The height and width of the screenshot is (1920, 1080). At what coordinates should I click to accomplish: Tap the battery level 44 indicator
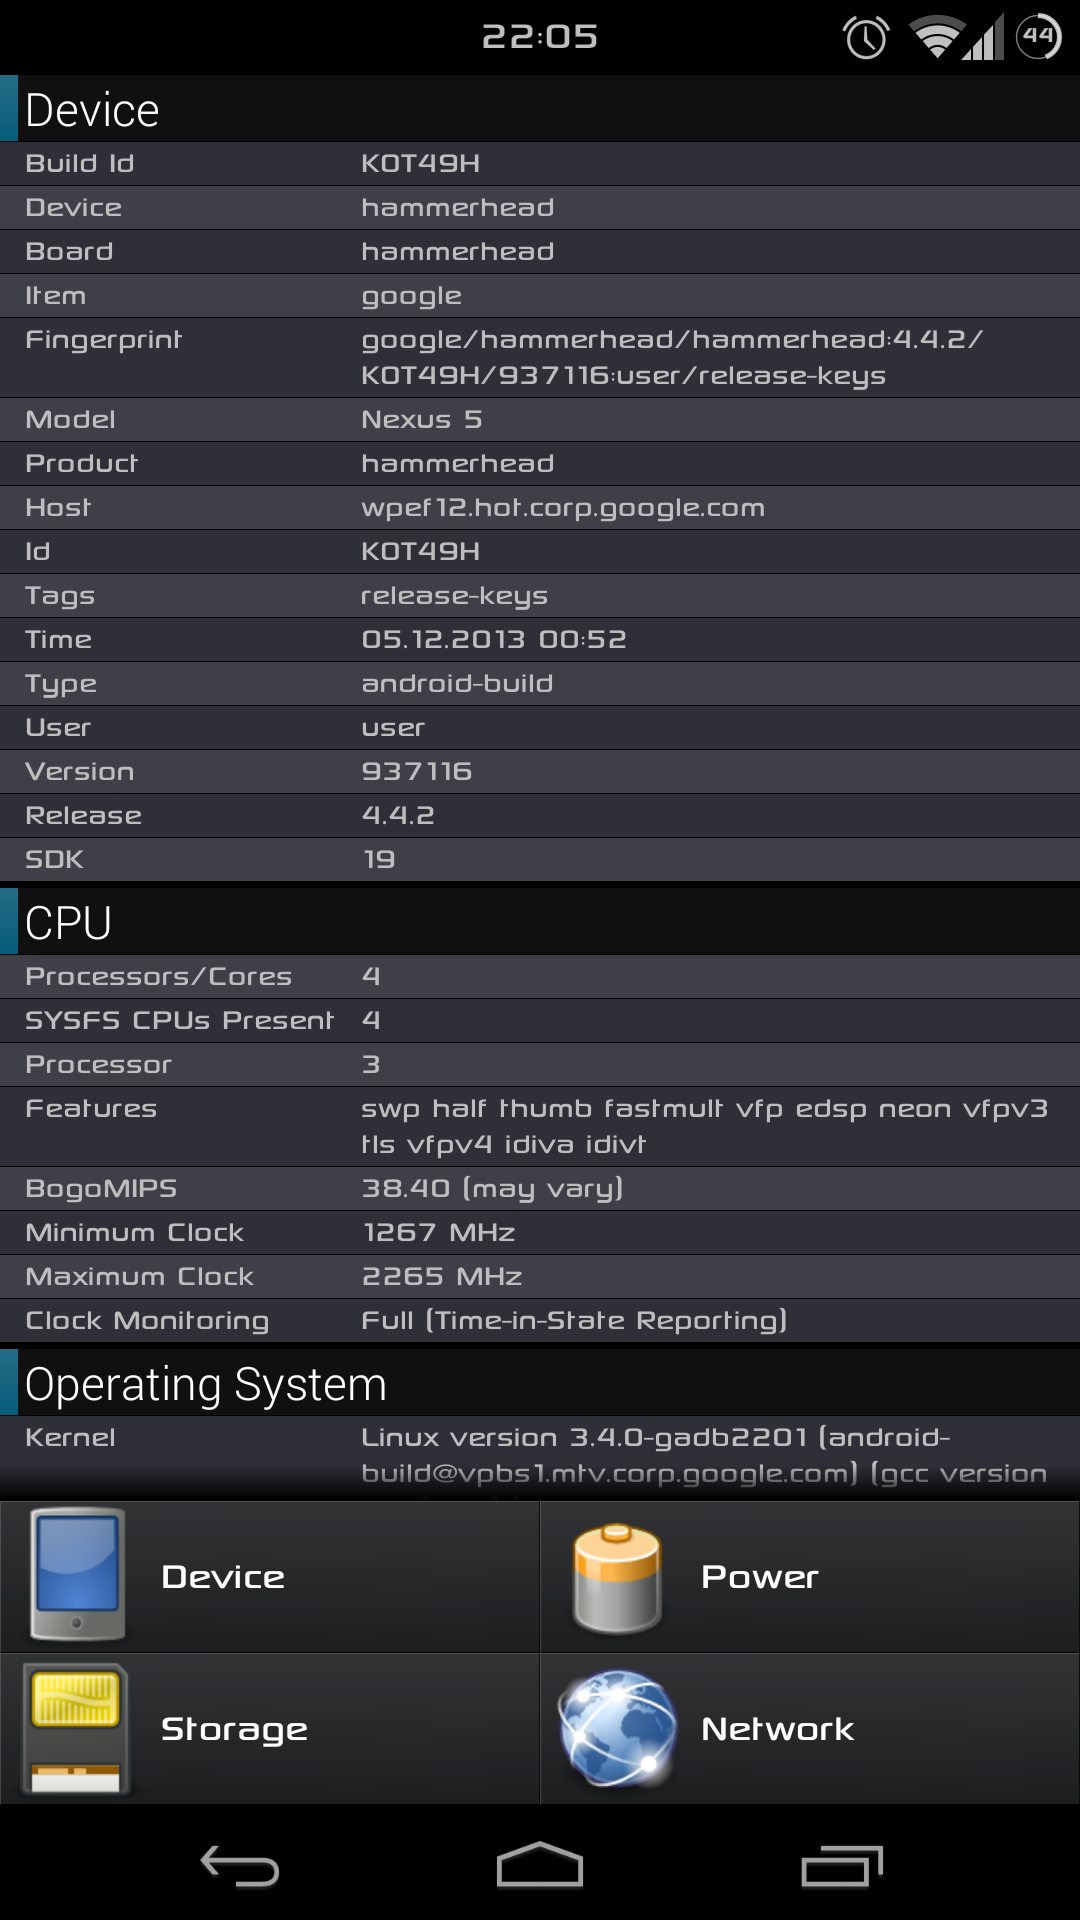[1039, 37]
